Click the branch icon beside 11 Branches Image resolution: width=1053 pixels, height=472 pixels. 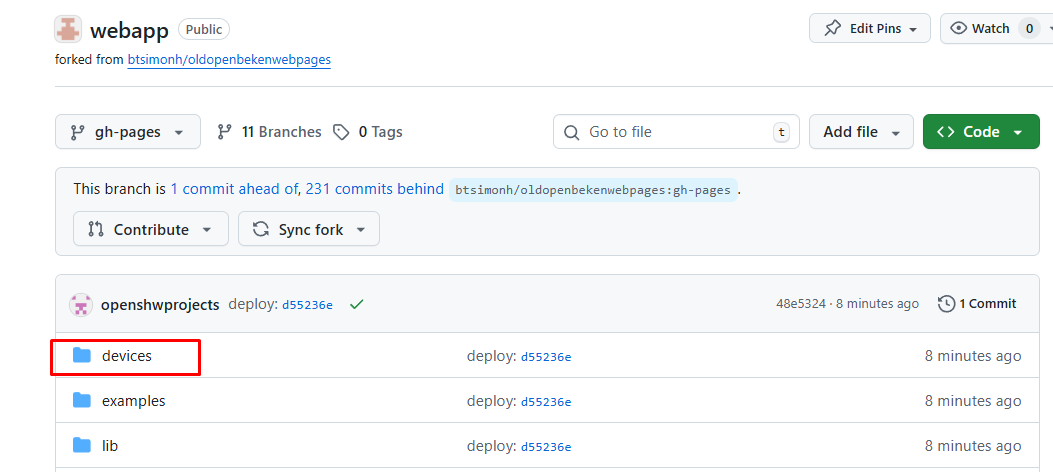coord(224,132)
